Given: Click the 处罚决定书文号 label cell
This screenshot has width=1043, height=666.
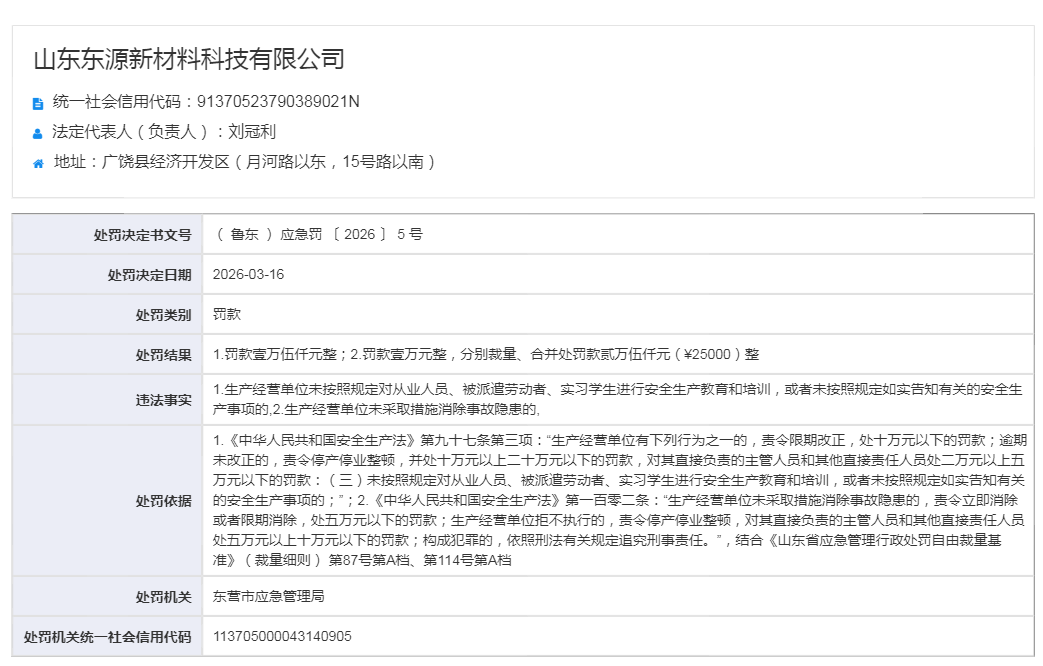Looking at the screenshot, I should coord(107,234).
